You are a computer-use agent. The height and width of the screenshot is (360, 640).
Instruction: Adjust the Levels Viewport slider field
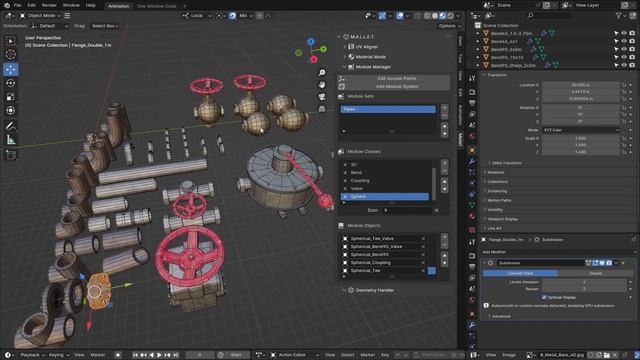click(584, 282)
